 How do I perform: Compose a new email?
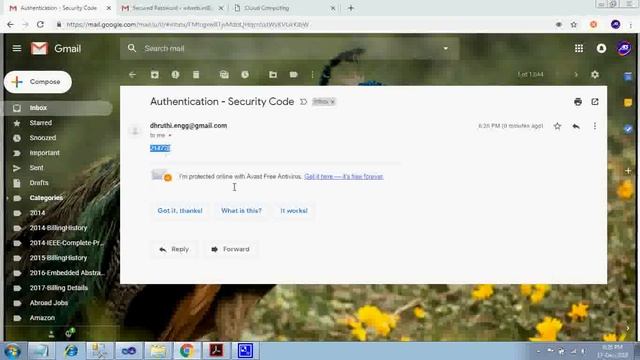pos(38,82)
